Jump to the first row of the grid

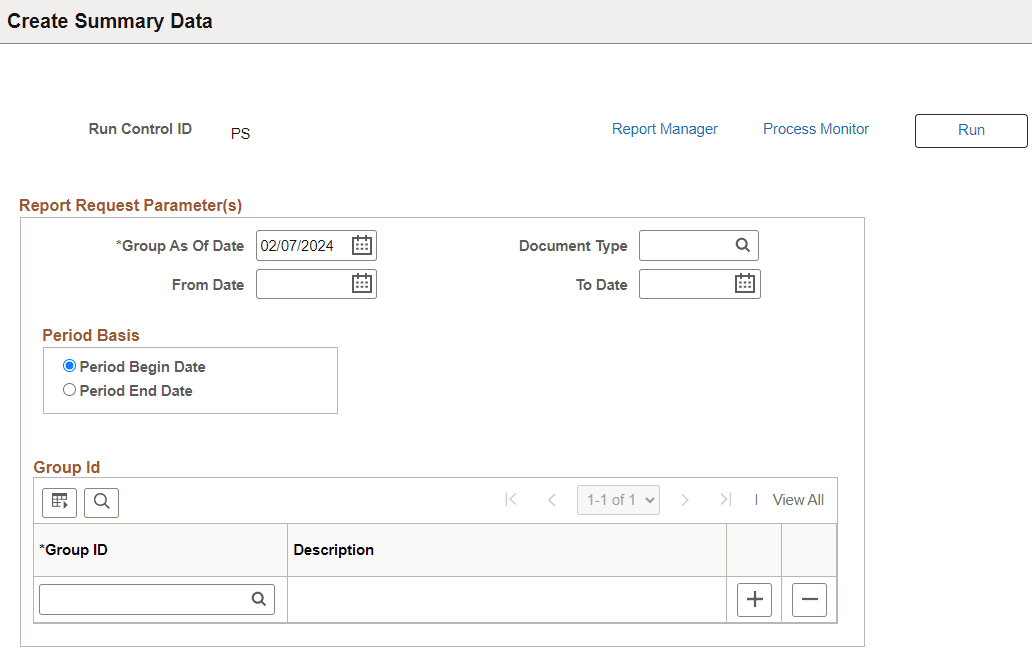pyautogui.click(x=510, y=499)
